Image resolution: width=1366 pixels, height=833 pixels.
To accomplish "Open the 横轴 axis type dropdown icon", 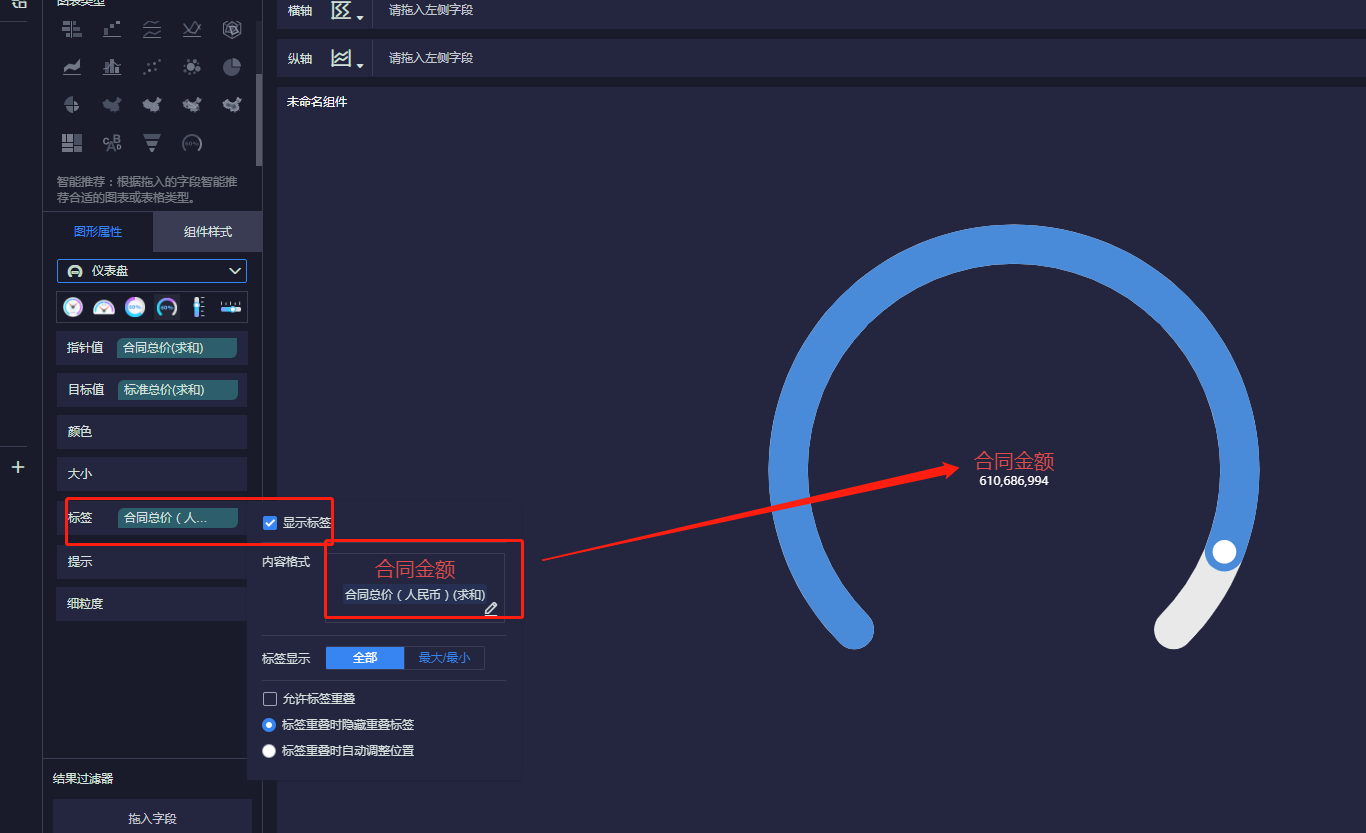I will (x=347, y=11).
